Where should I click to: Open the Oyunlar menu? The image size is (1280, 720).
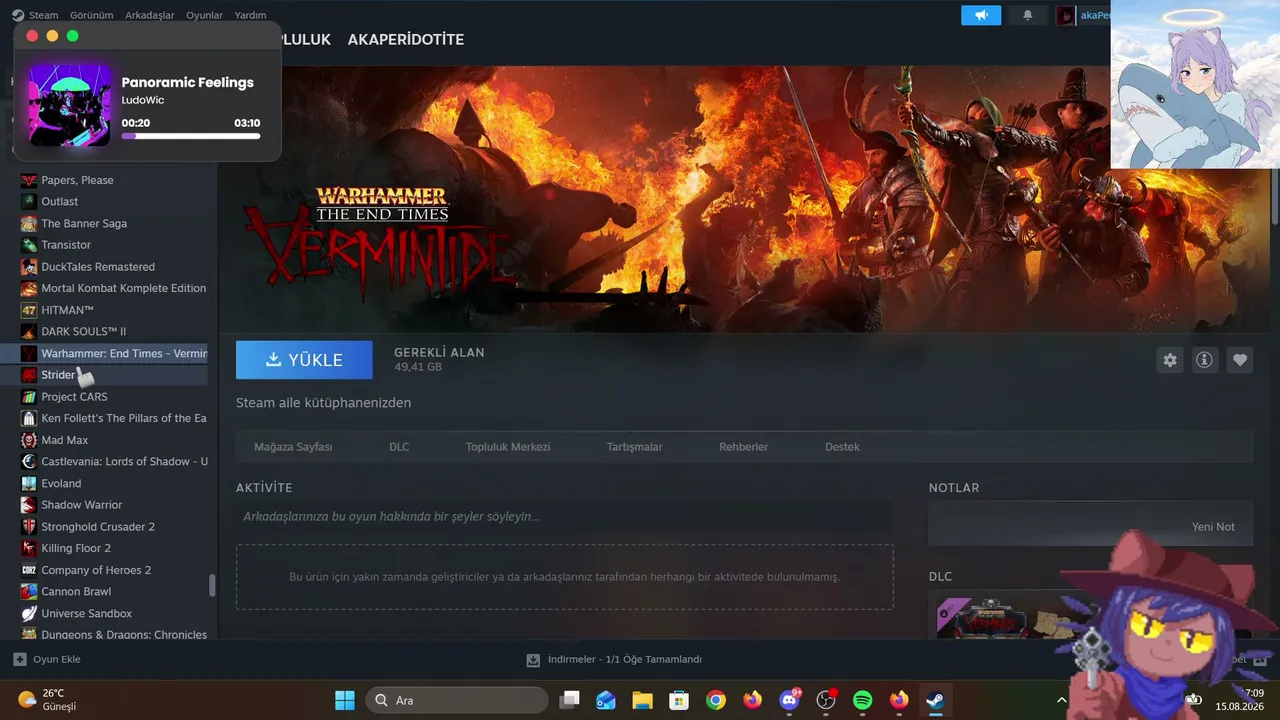click(x=205, y=15)
